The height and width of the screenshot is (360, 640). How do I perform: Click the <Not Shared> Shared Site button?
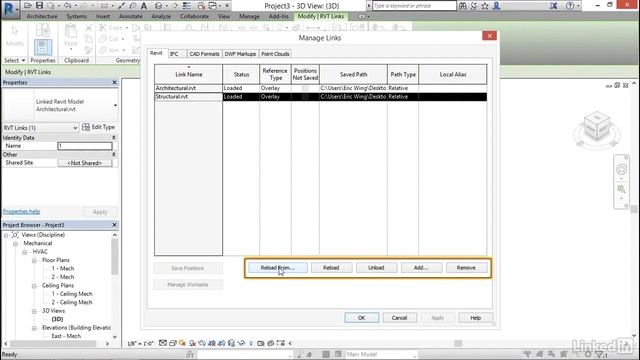[84, 163]
